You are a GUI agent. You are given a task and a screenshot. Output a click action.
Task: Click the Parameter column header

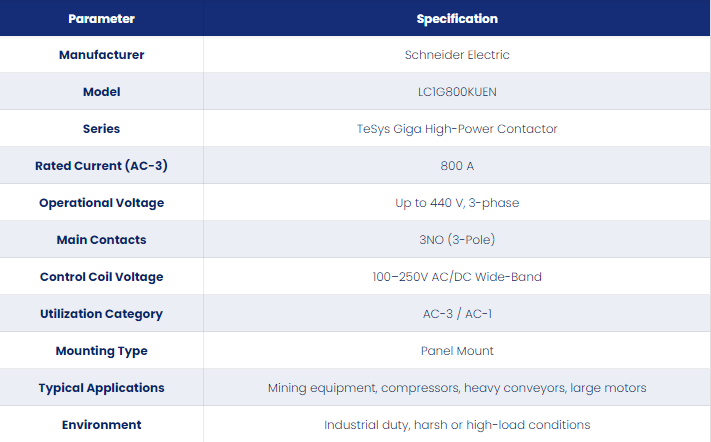[x=101, y=19]
